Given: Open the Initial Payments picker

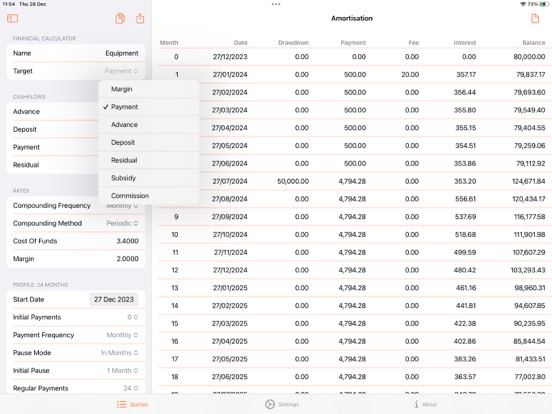Looking at the screenshot, I should (x=132, y=317).
